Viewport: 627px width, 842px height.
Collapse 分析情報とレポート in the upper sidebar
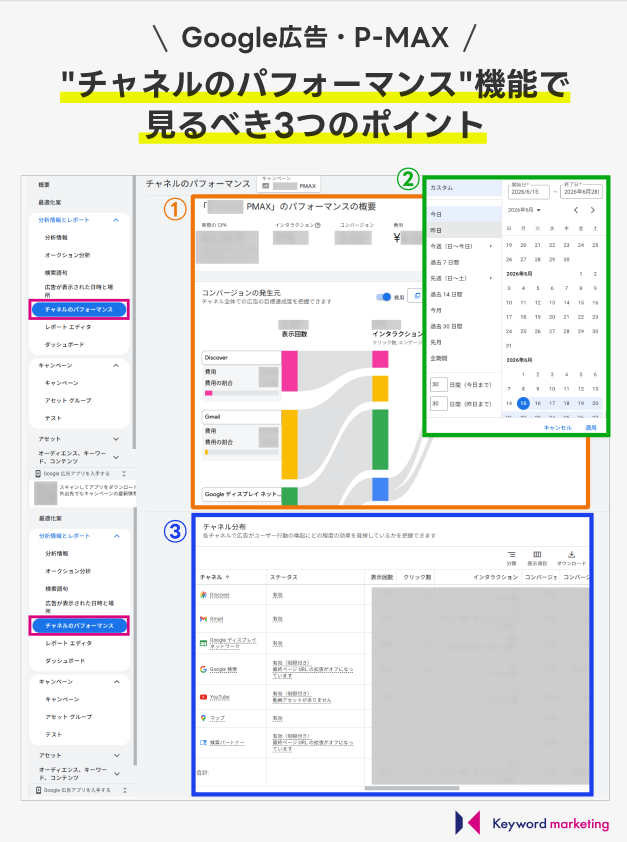(115, 220)
